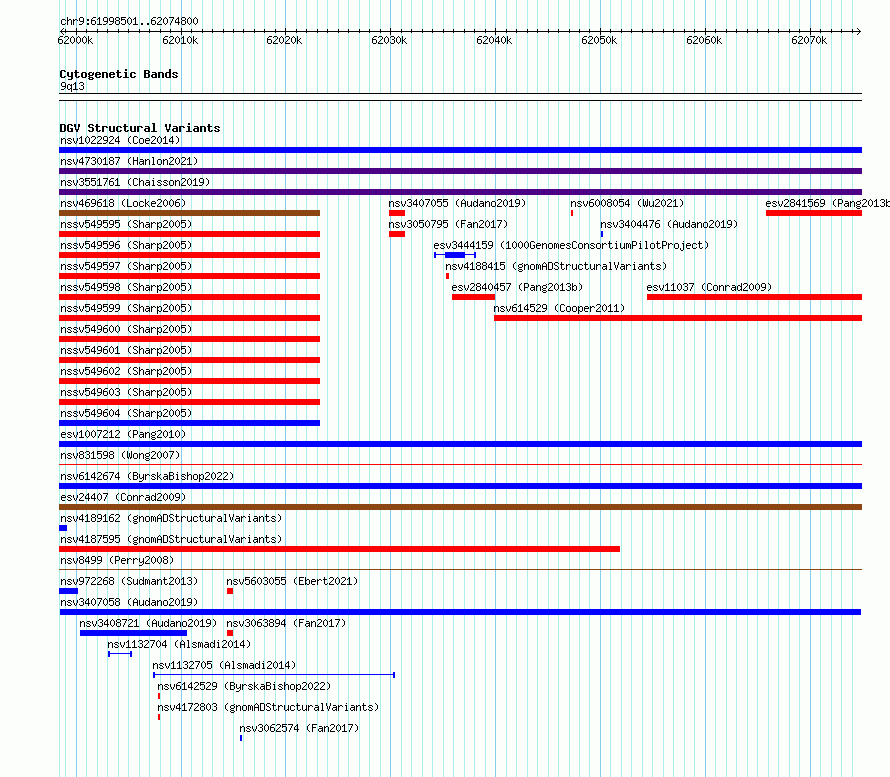Screen dimensions: 890x777
Task: Select nssv549597 (Sharp2005) label
Action: point(126,266)
